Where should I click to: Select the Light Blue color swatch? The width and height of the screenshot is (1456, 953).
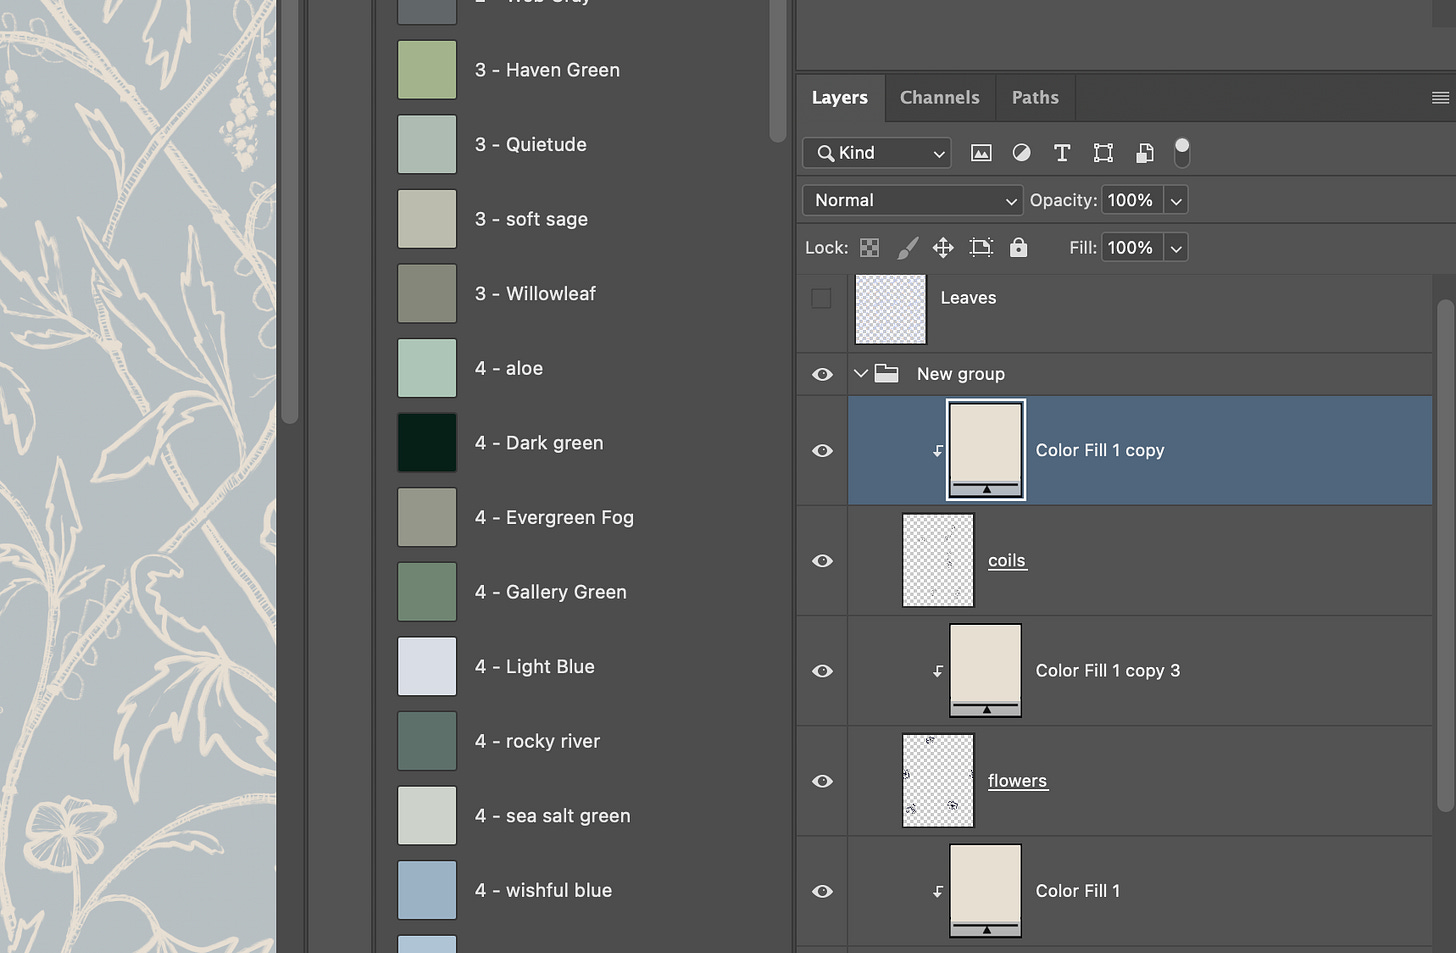tap(427, 666)
